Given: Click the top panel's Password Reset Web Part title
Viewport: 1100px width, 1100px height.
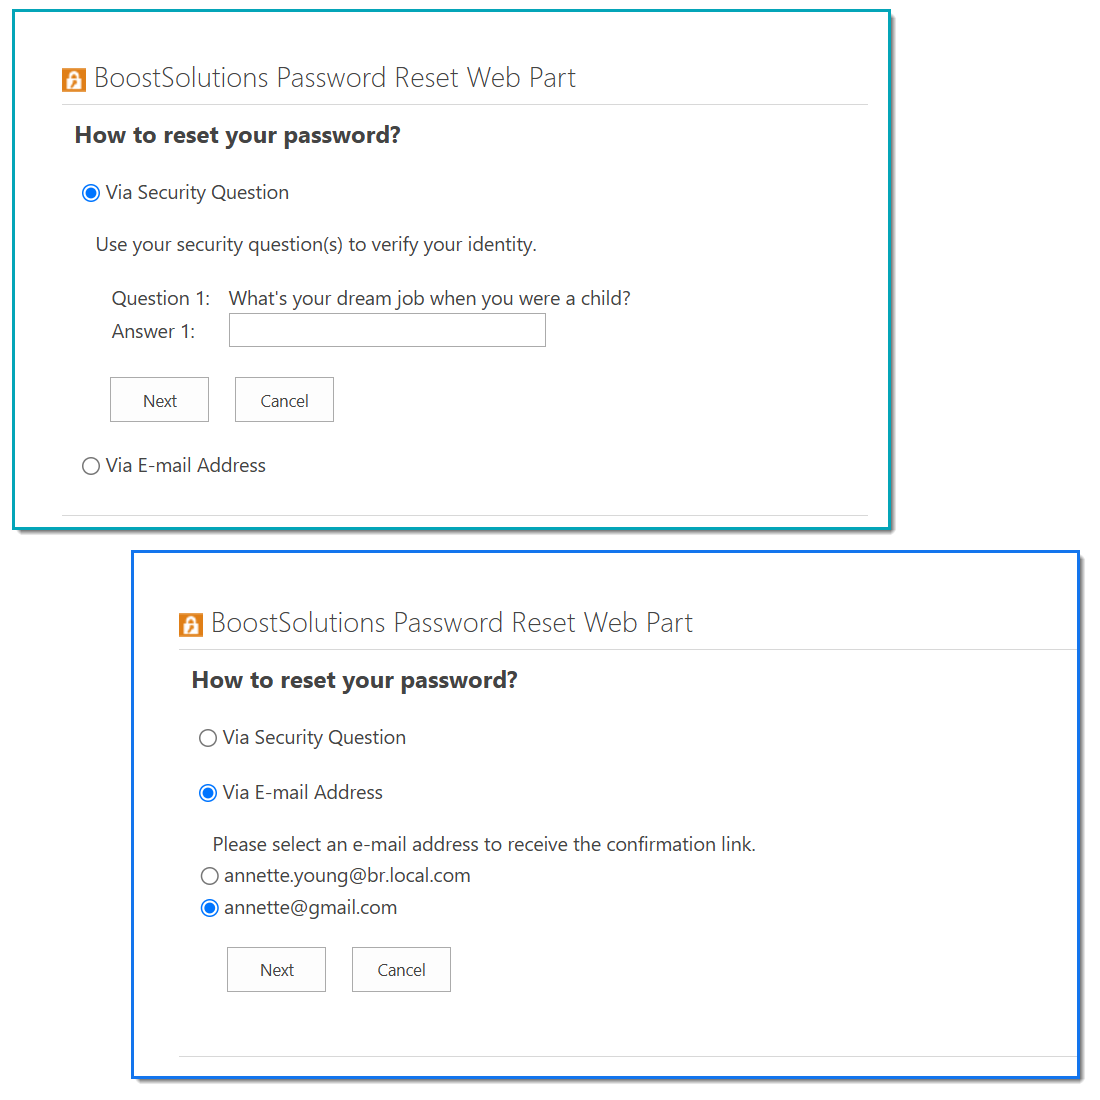Looking at the screenshot, I should [x=335, y=78].
